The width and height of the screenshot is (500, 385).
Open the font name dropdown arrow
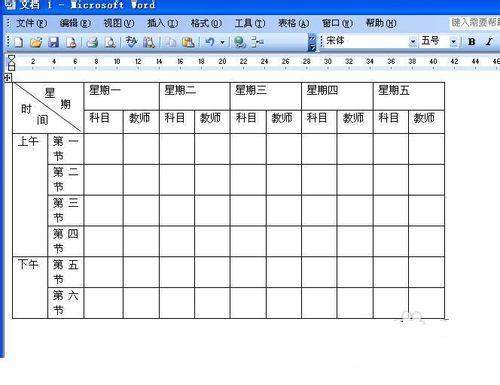coord(413,42)
